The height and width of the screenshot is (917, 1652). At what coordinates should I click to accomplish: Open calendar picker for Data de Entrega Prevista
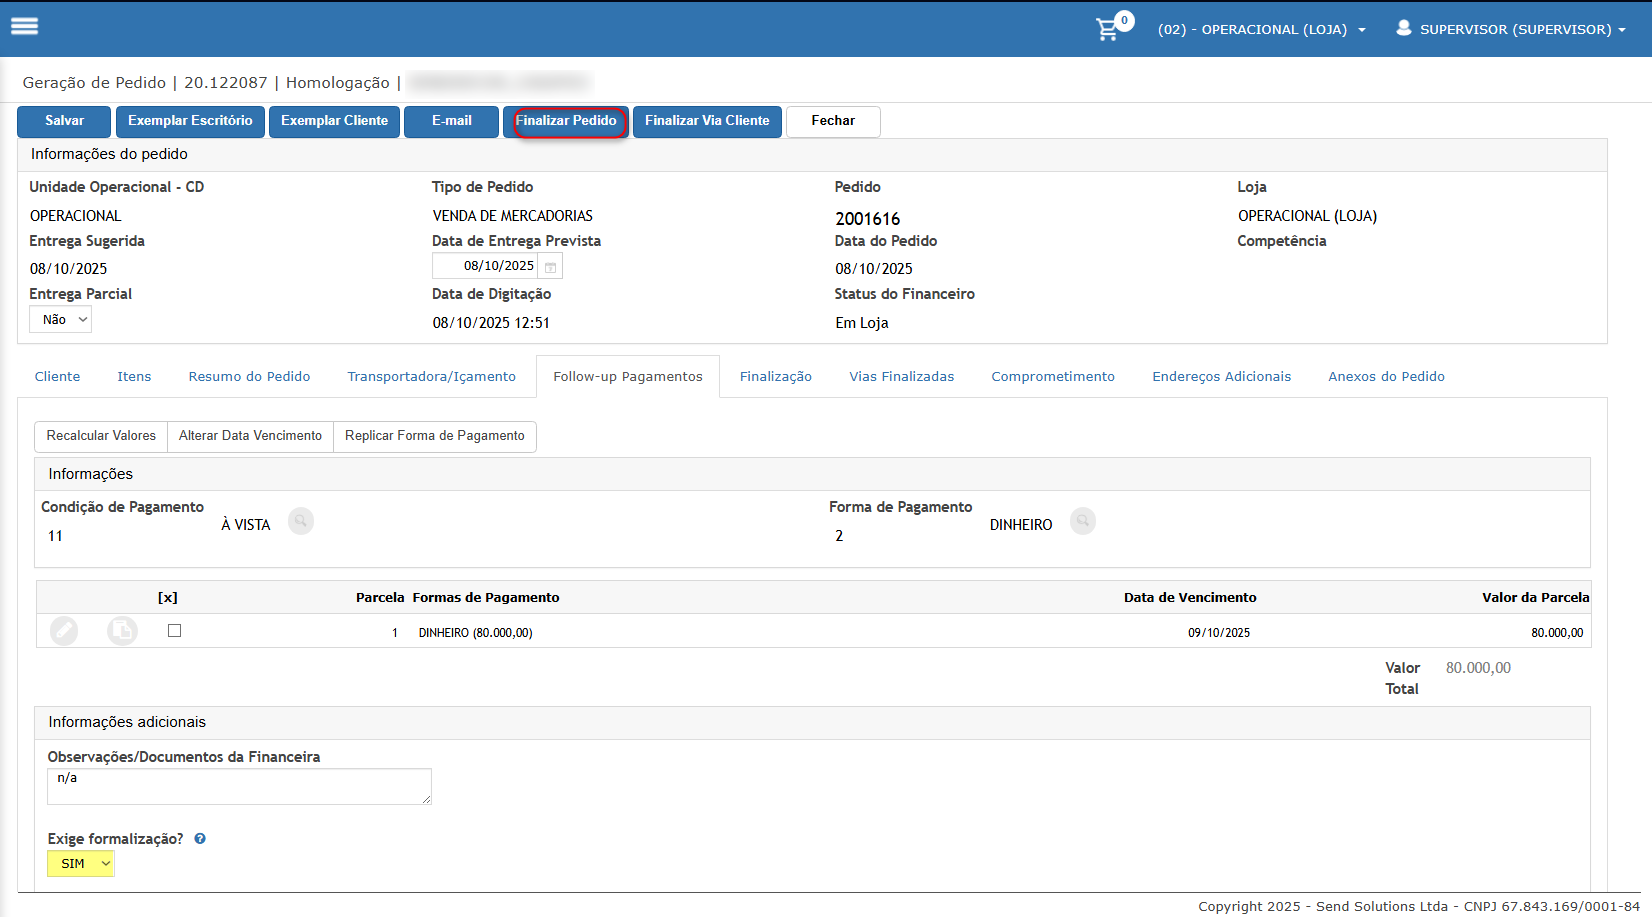[550, 267]
